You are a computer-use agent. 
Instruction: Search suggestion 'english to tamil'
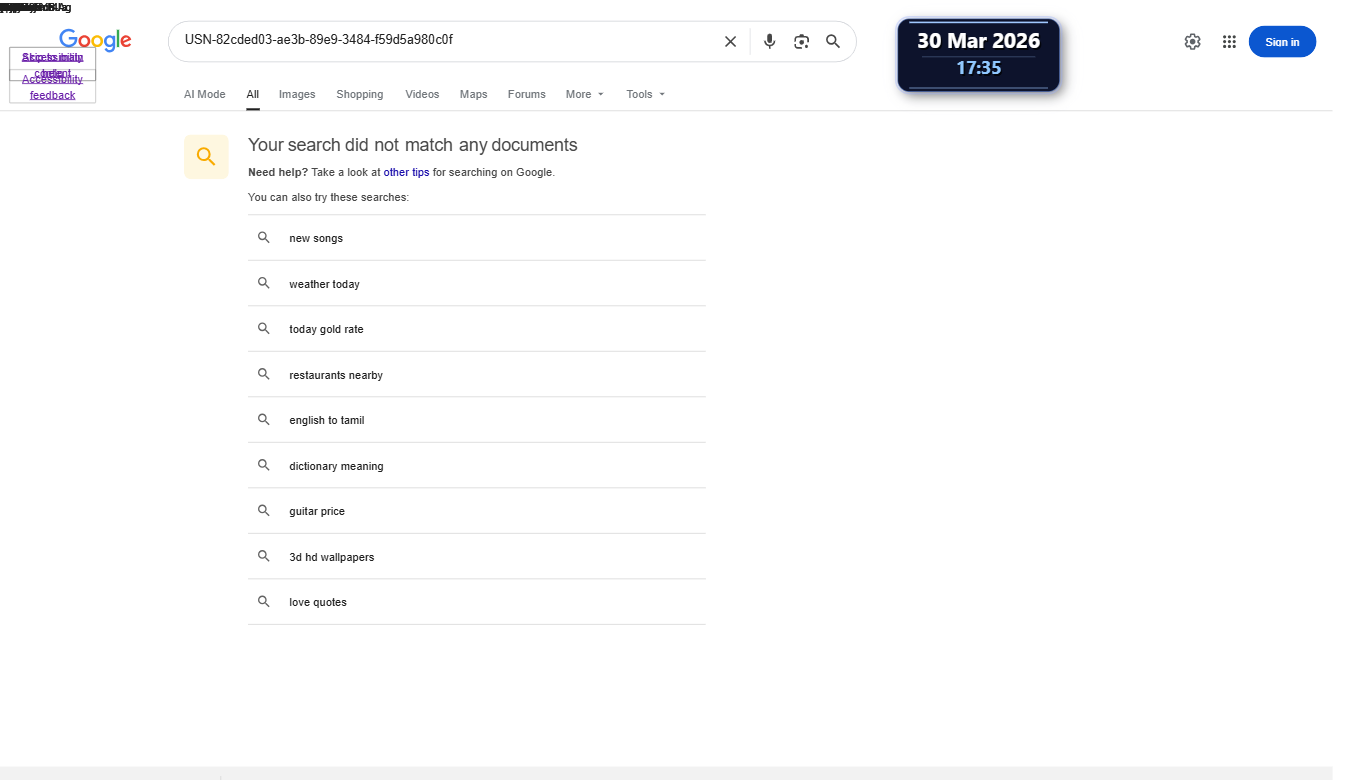pos(477,420)
